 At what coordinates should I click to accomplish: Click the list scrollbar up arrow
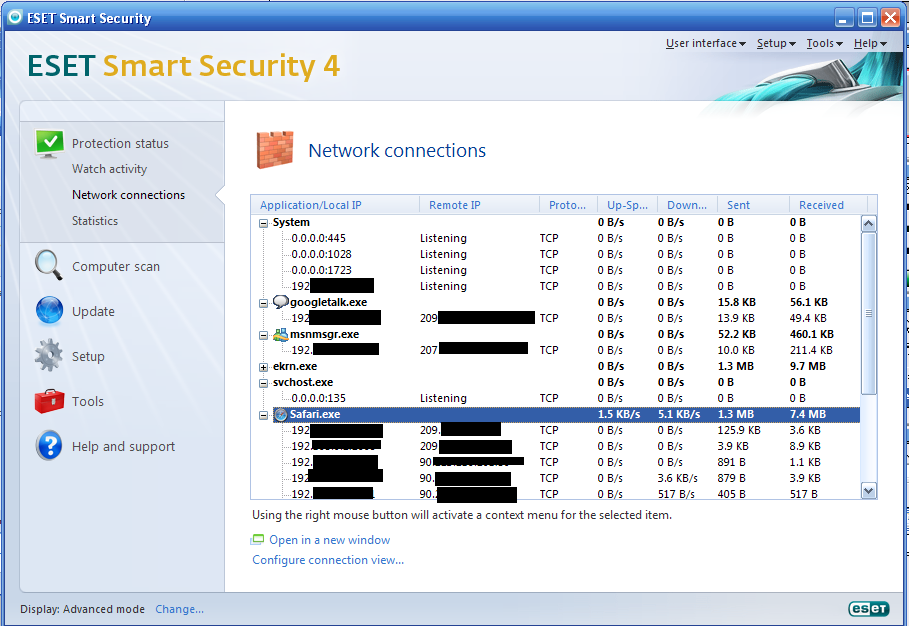(868, 224)
